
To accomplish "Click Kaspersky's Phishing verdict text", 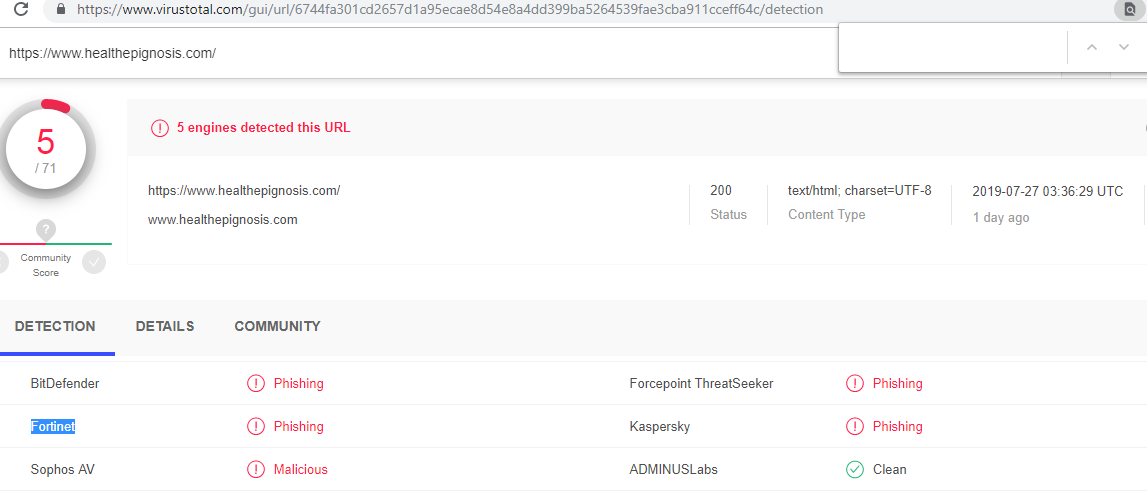I will [898, 426].
